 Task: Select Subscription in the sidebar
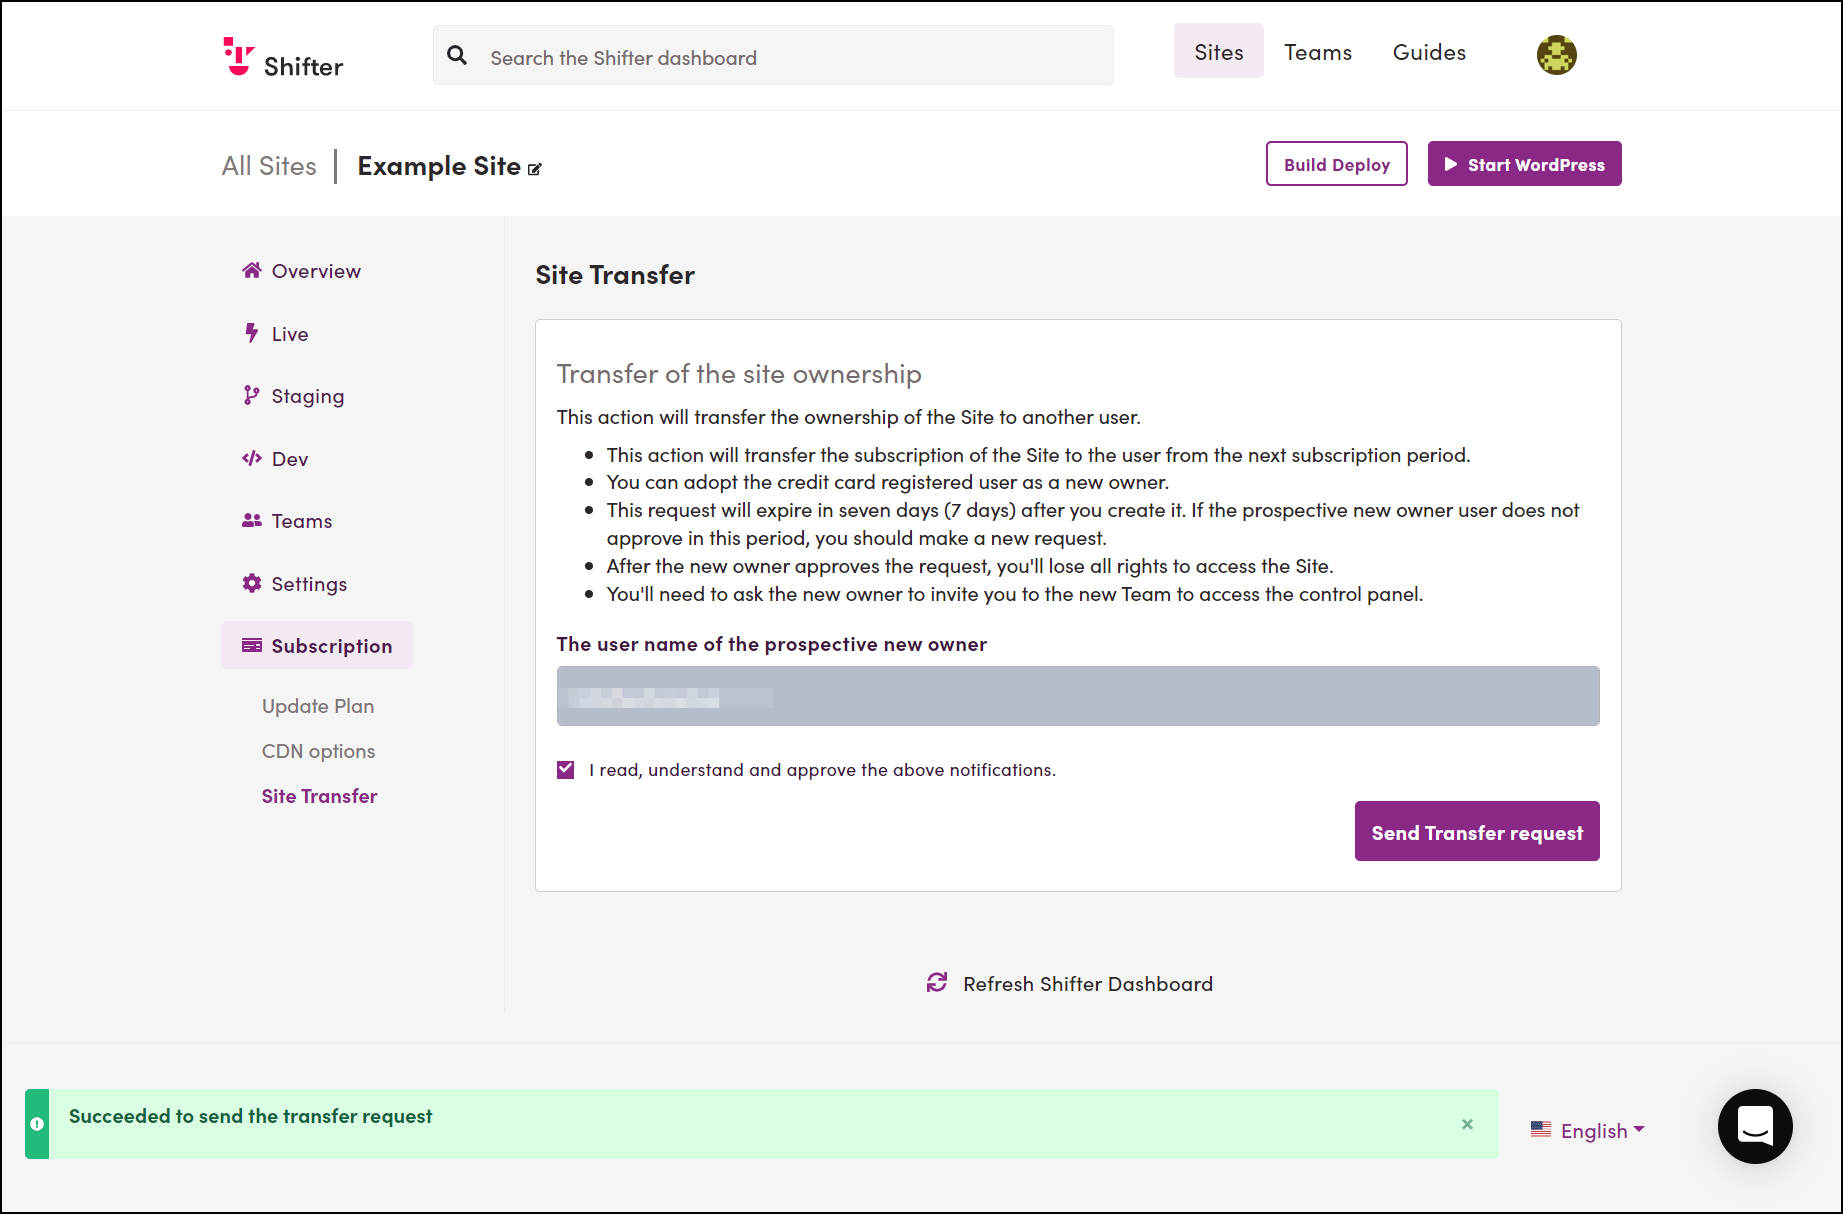317,645
